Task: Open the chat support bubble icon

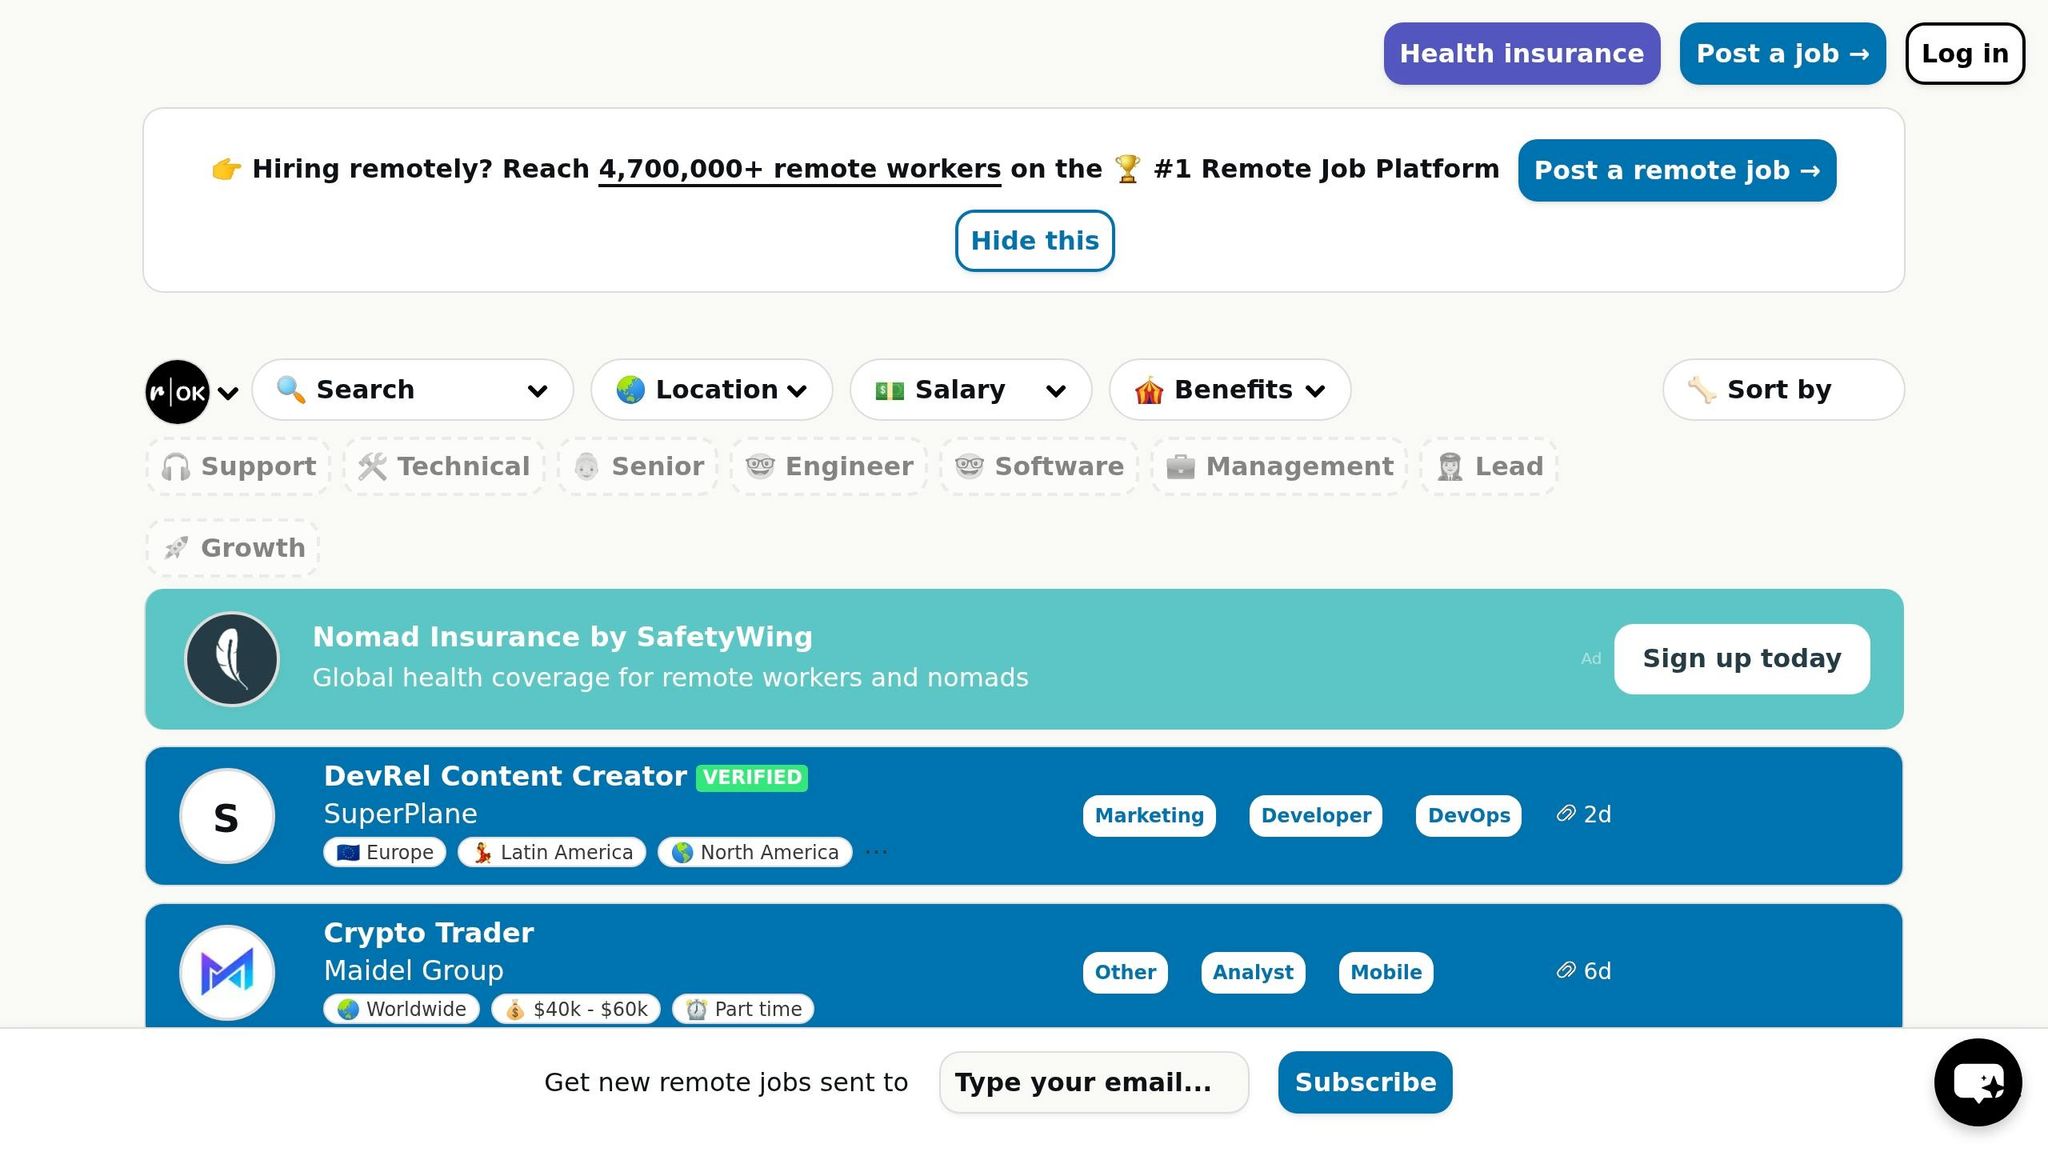Action: (1978, 1082)
